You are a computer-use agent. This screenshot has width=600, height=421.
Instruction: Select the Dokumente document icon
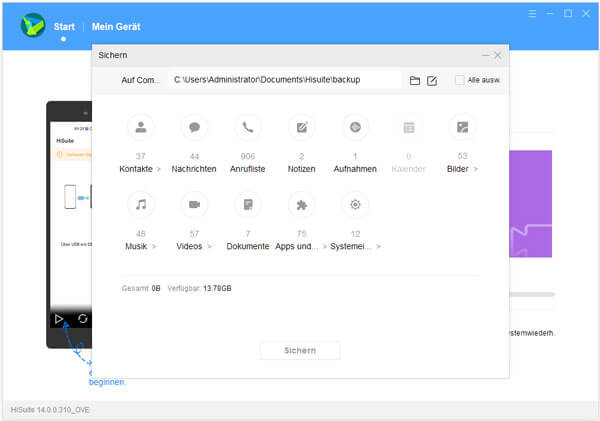[x=248, y=204]
